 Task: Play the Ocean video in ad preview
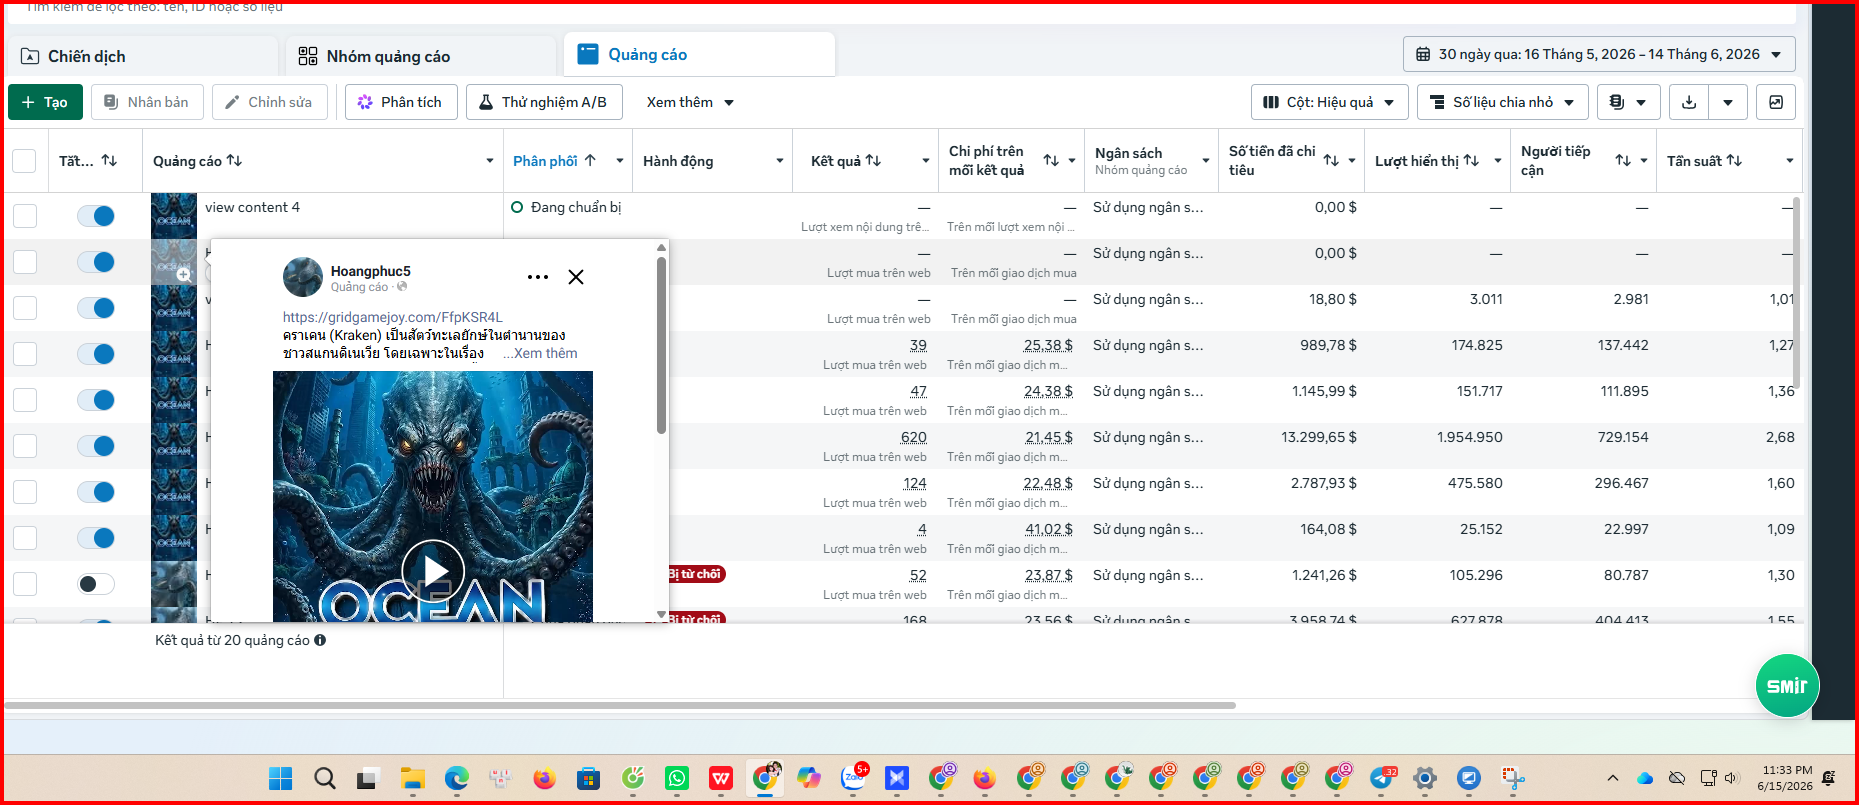[x=433, y=571]
